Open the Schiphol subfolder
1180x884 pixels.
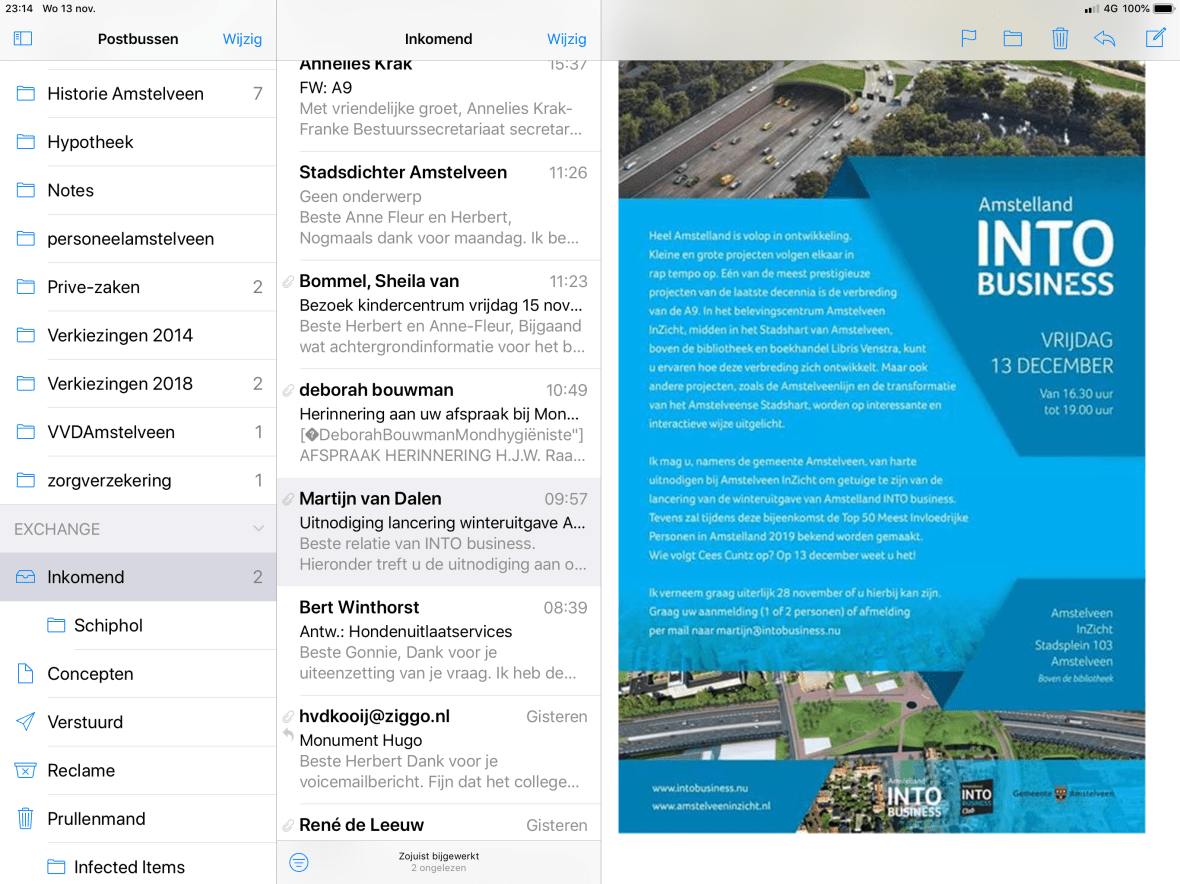tap(108, 626)
